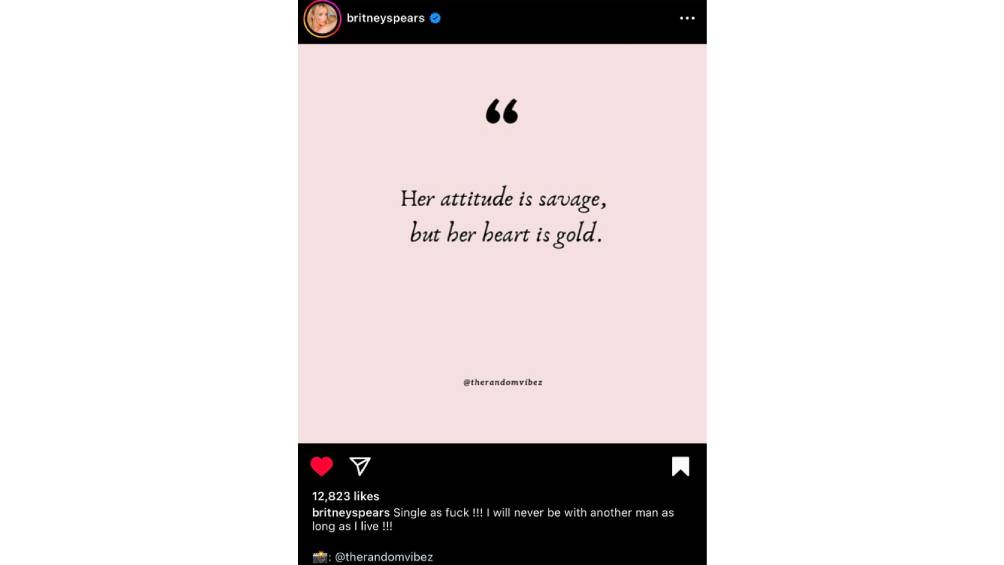The image size is (1004, 565).
Task: Click the "but her heart is gold." line
Action: (x=506, y=234)
